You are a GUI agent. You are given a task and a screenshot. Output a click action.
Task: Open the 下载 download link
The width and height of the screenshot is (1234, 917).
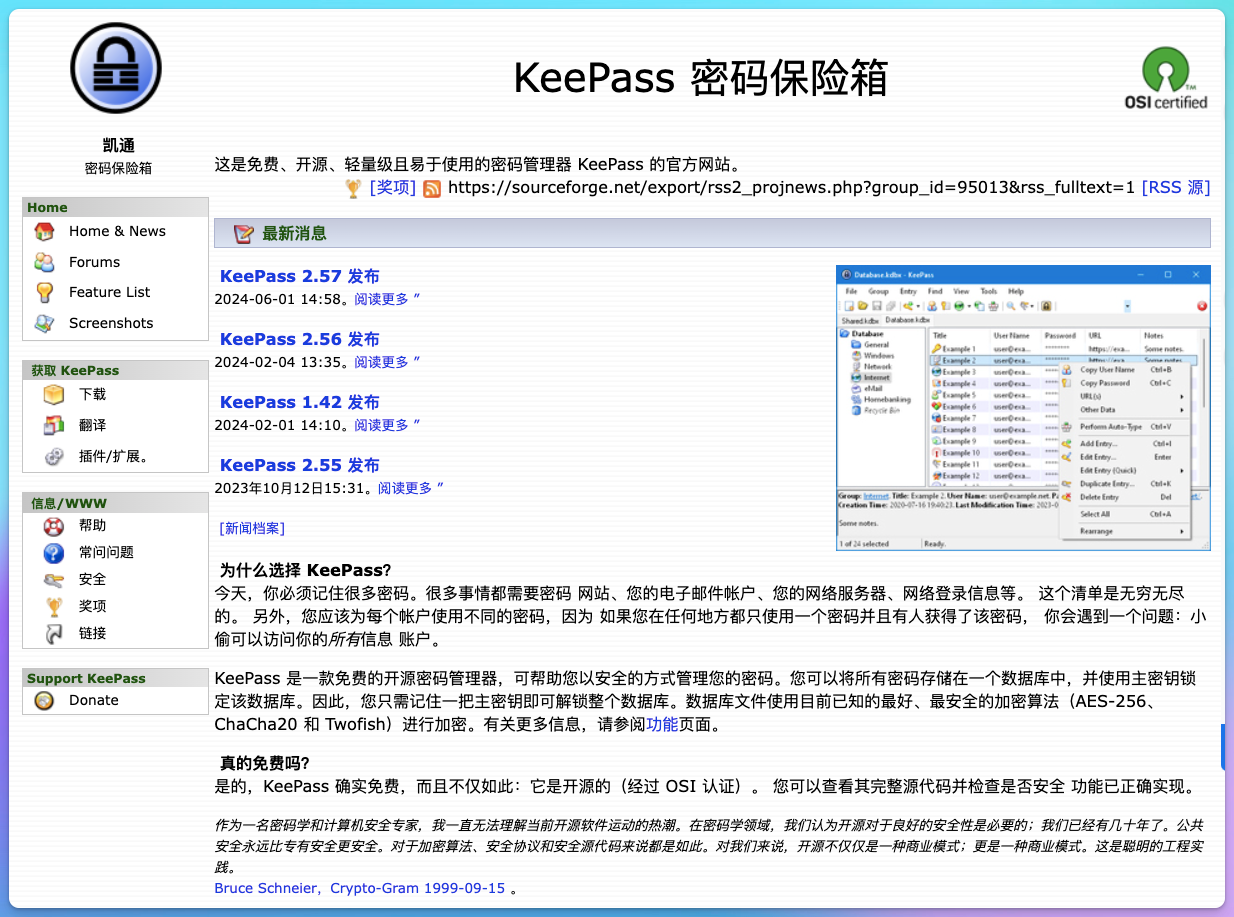[x=92, y=395]
